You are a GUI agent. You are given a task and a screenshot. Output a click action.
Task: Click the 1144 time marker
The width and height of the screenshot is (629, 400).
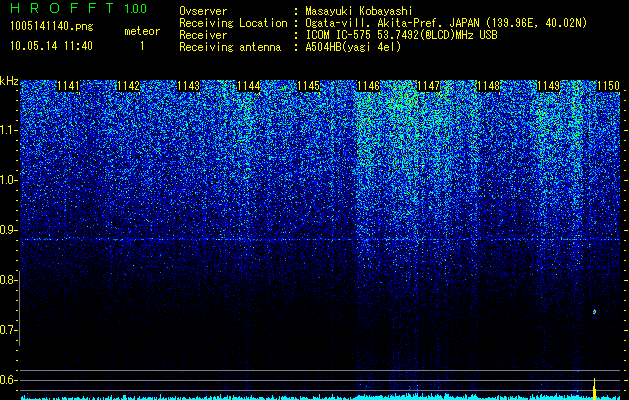coord(248,86)
